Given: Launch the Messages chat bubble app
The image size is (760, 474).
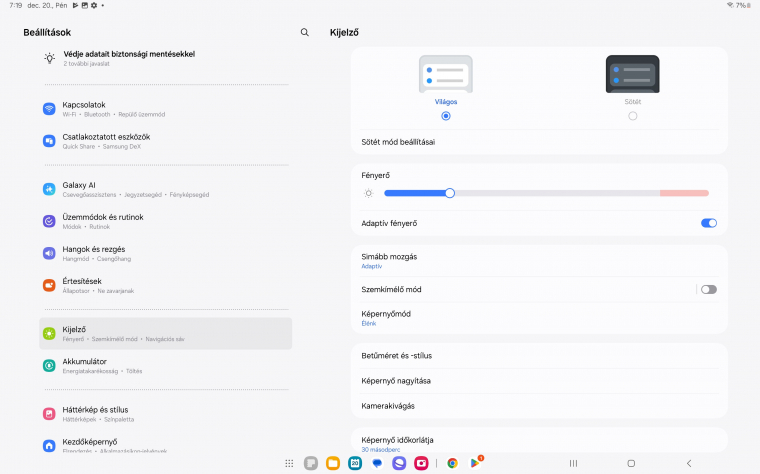Looking at the screenshot, I should click(377, 463).
